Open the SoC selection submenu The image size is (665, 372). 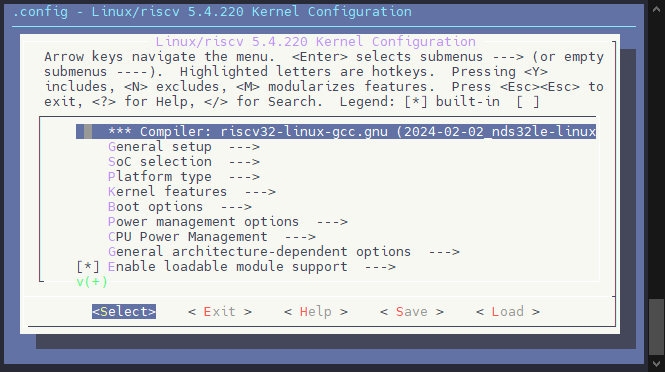[x=184, y=162]
